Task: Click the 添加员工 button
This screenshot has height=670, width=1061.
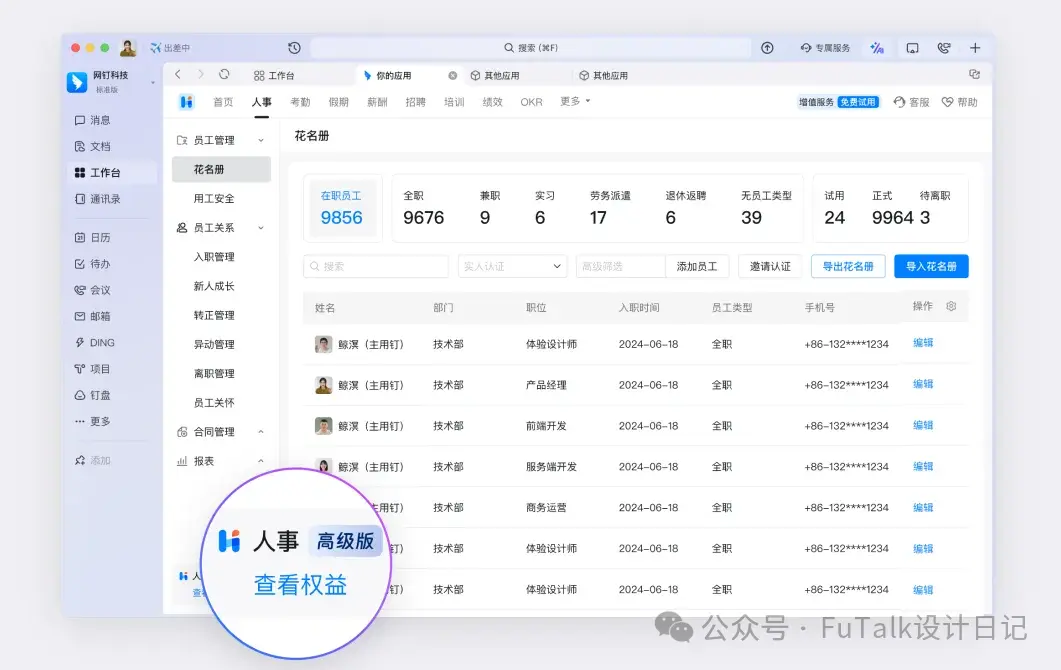Action: pos(697,267)
